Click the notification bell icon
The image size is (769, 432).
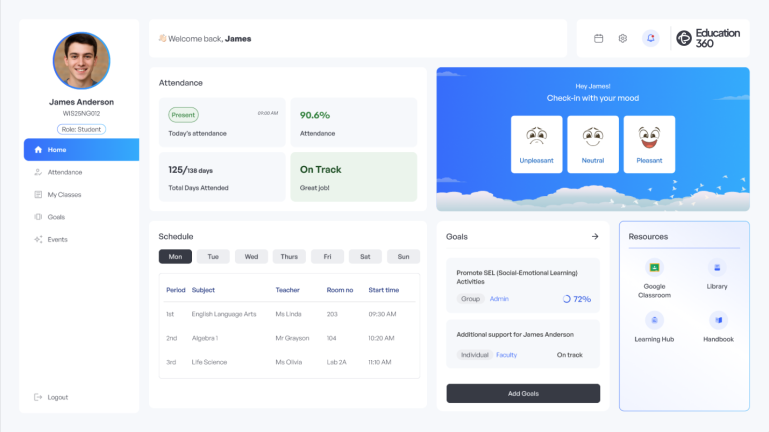pos(651,38)
